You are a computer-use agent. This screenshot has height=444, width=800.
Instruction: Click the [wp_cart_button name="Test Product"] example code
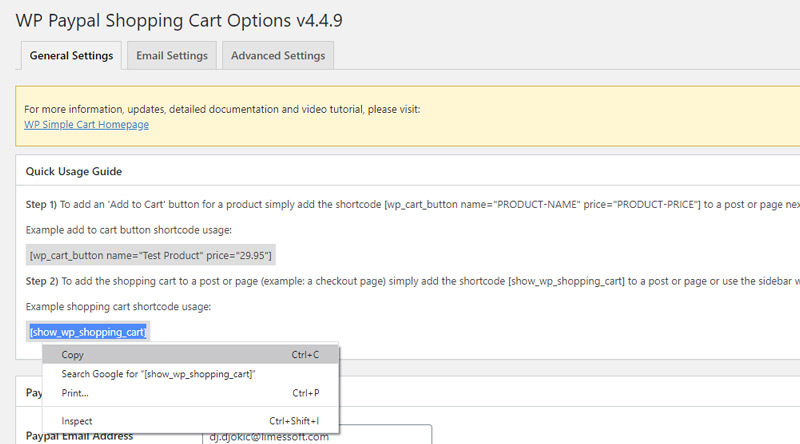(x=151, y=255)
